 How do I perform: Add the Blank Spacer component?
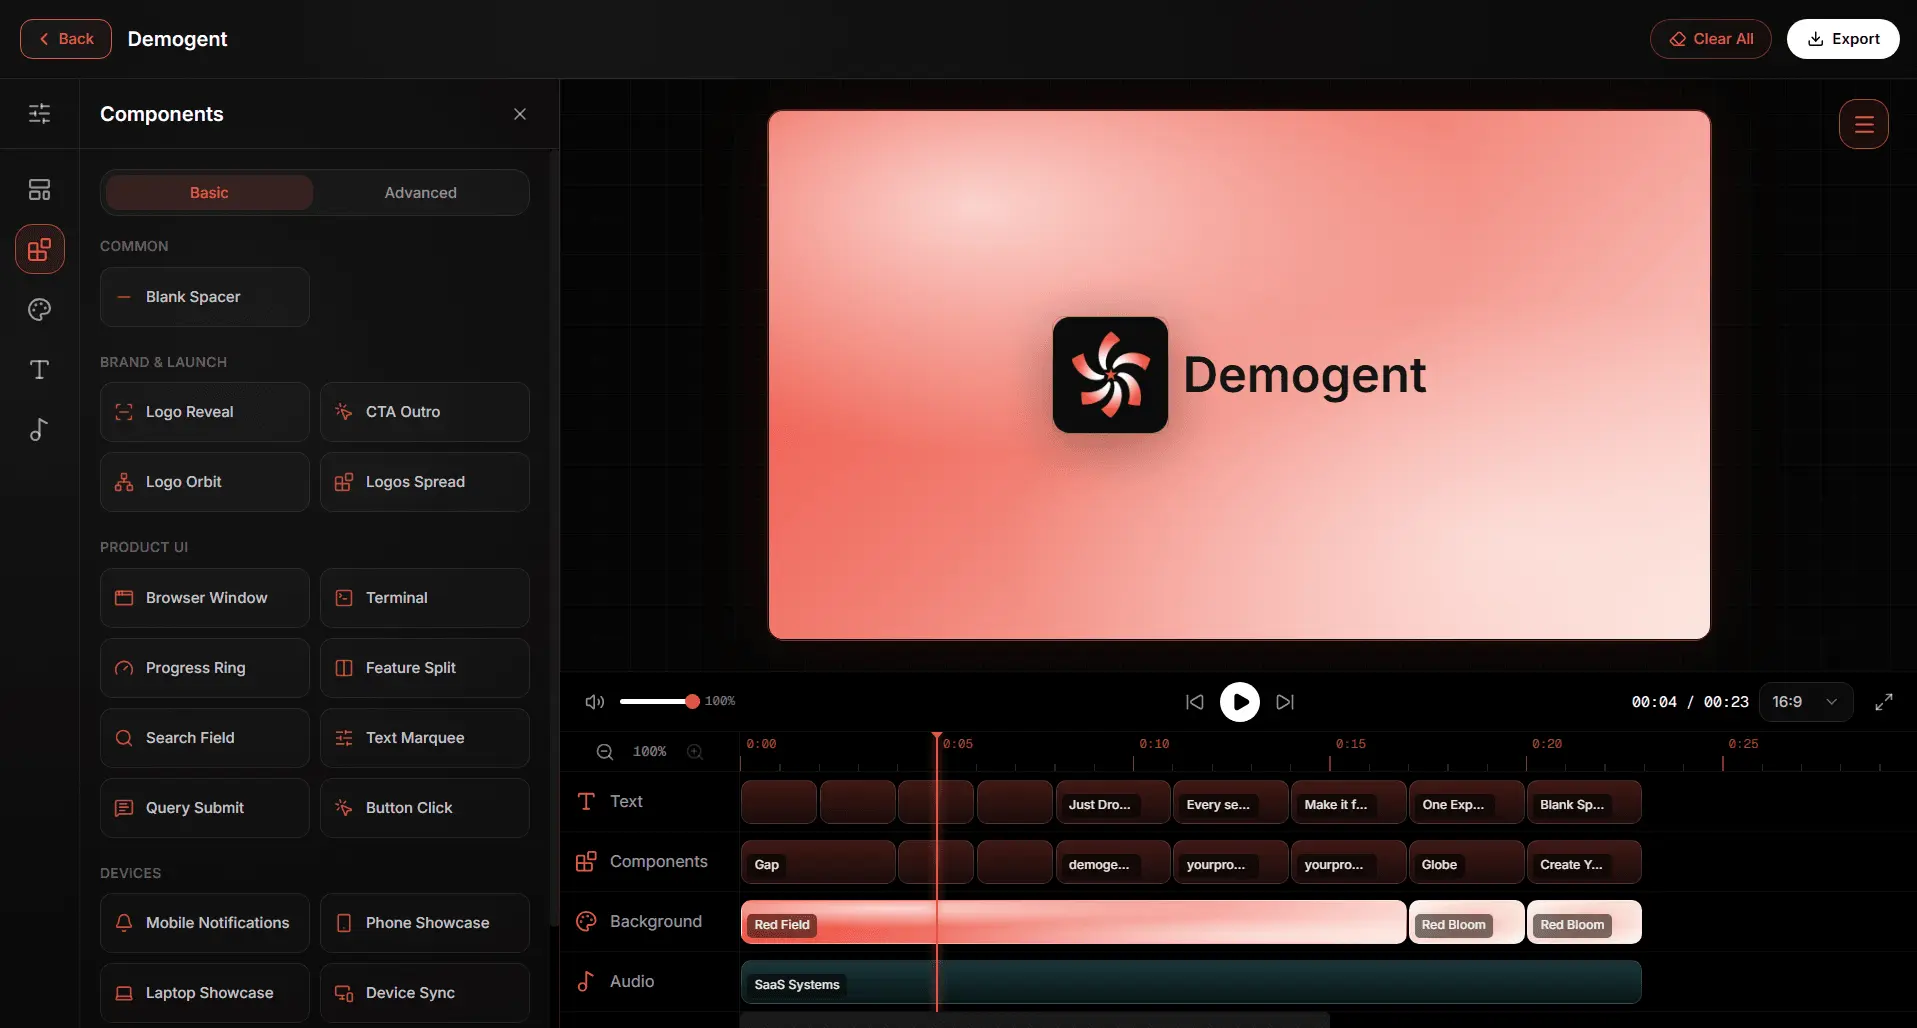pos(205,297)
